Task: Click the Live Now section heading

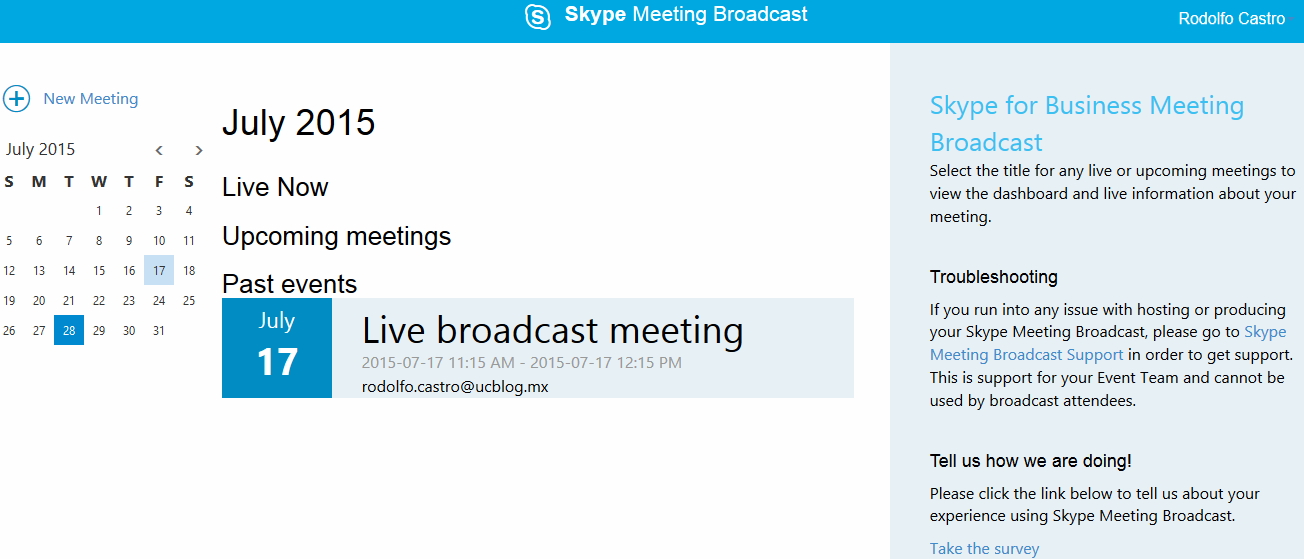Action: point(275,187)
